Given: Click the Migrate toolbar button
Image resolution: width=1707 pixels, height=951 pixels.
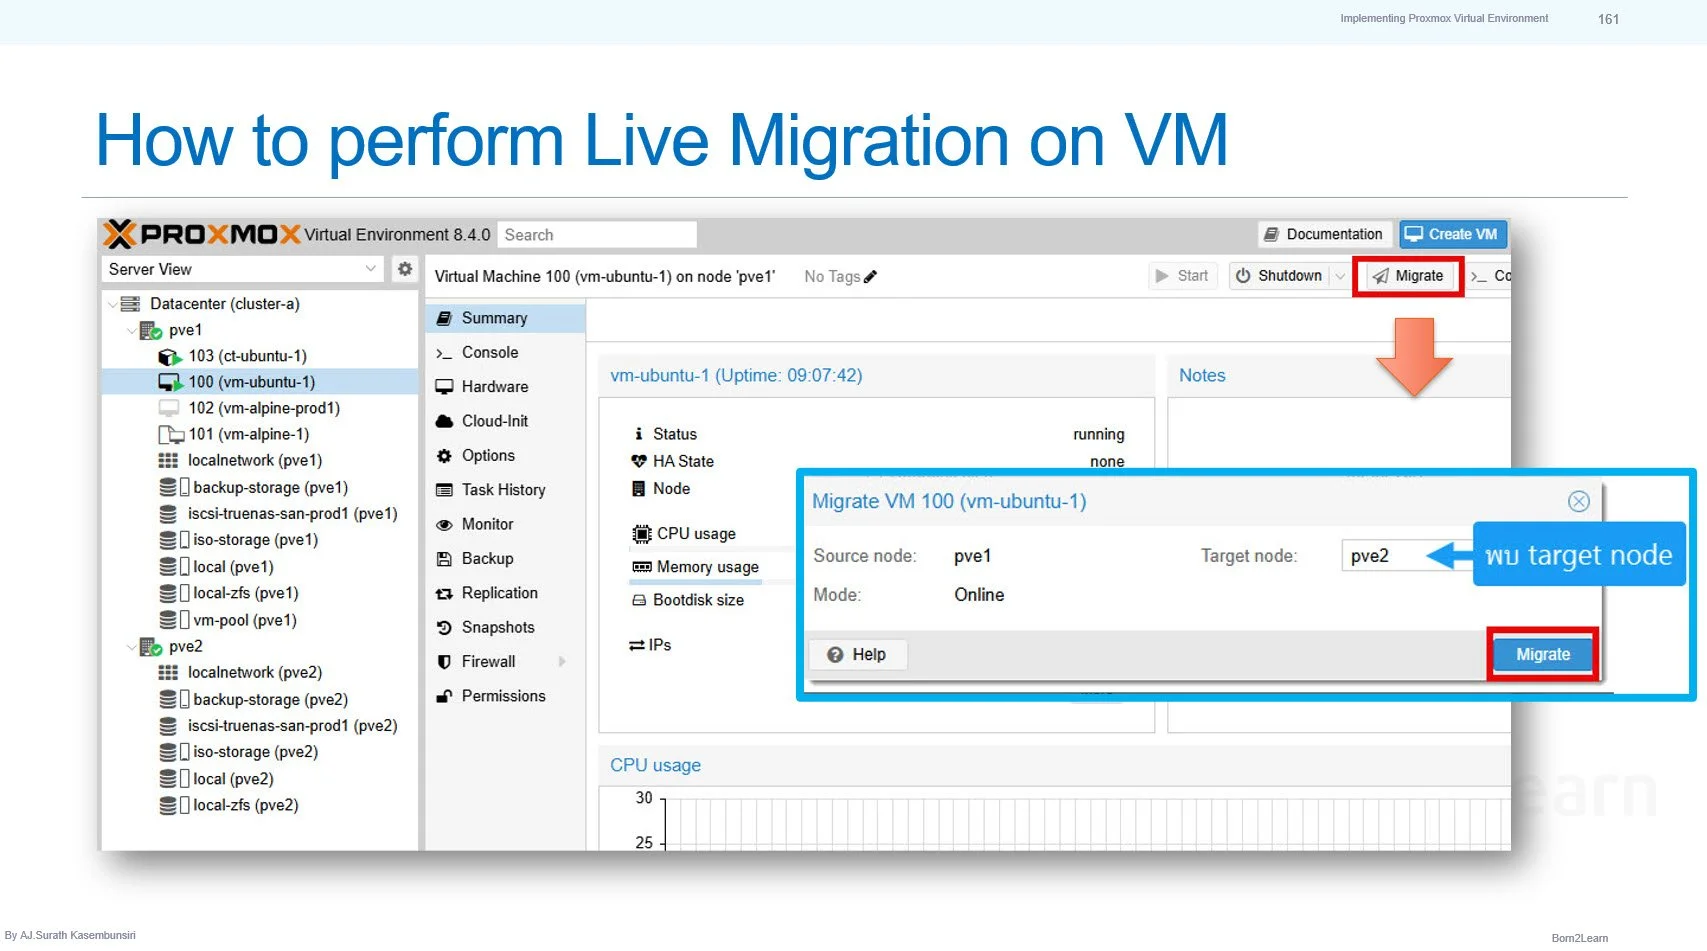Looking at the screenshot, I should tap(1408, 276).
